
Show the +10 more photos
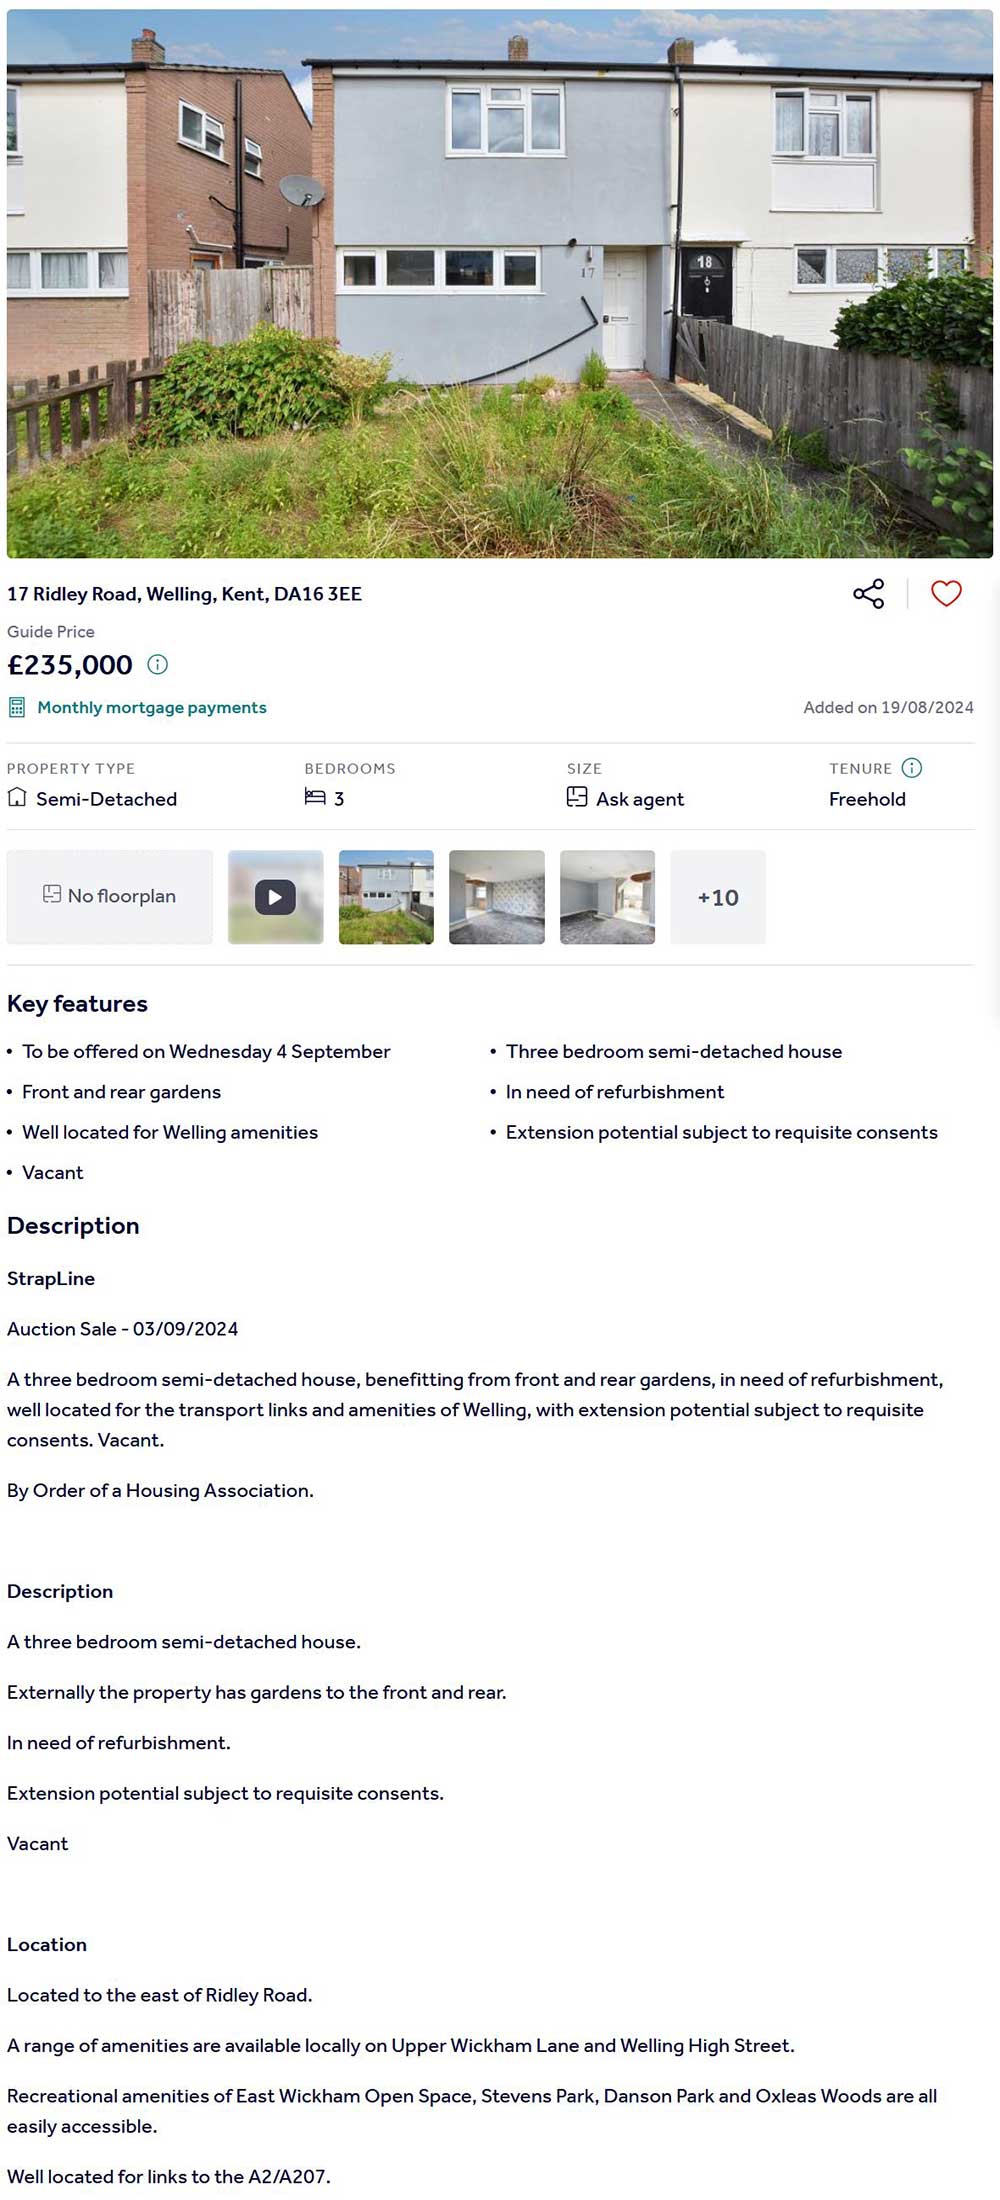(x=718, y=897)
